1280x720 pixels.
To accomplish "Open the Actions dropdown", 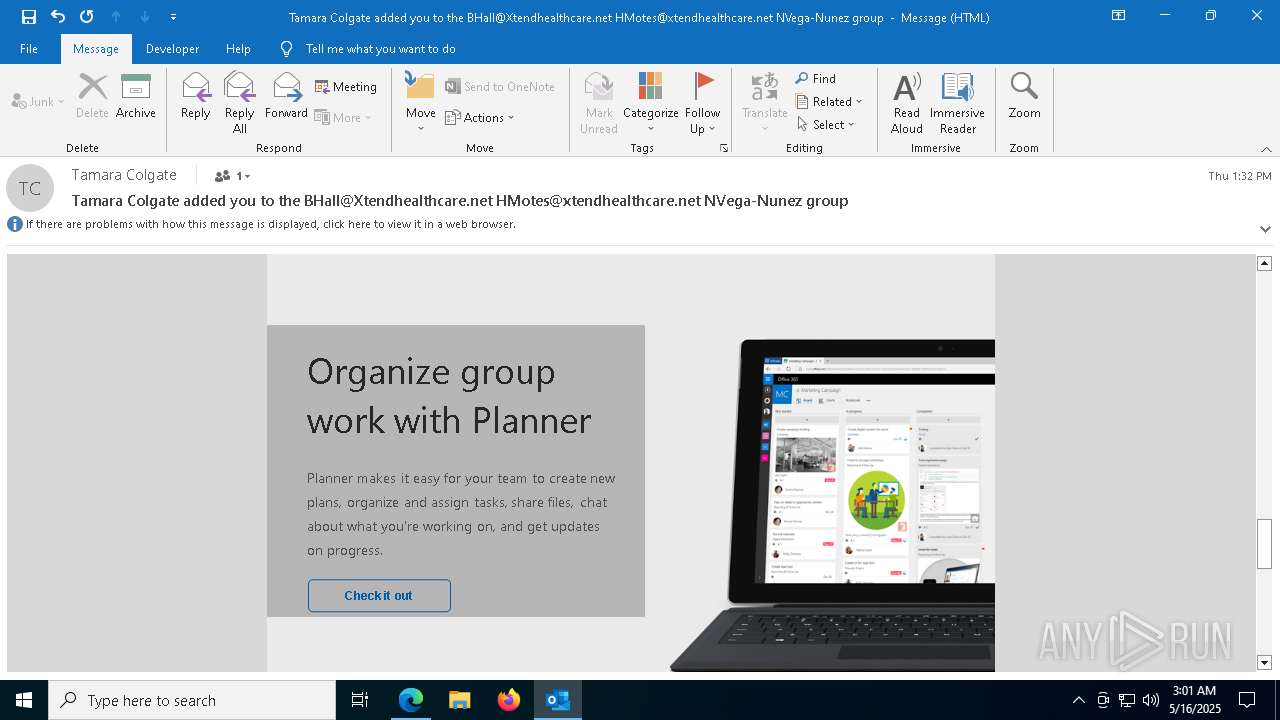I will [480, 117].
